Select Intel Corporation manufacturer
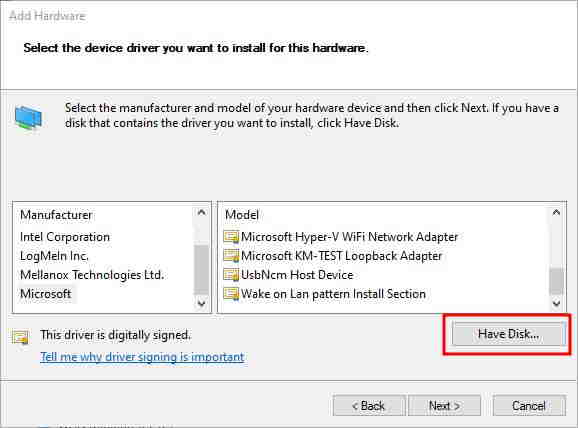Image resolution: width=578 pixels, height=428 pixels. [x=65, y=237]
